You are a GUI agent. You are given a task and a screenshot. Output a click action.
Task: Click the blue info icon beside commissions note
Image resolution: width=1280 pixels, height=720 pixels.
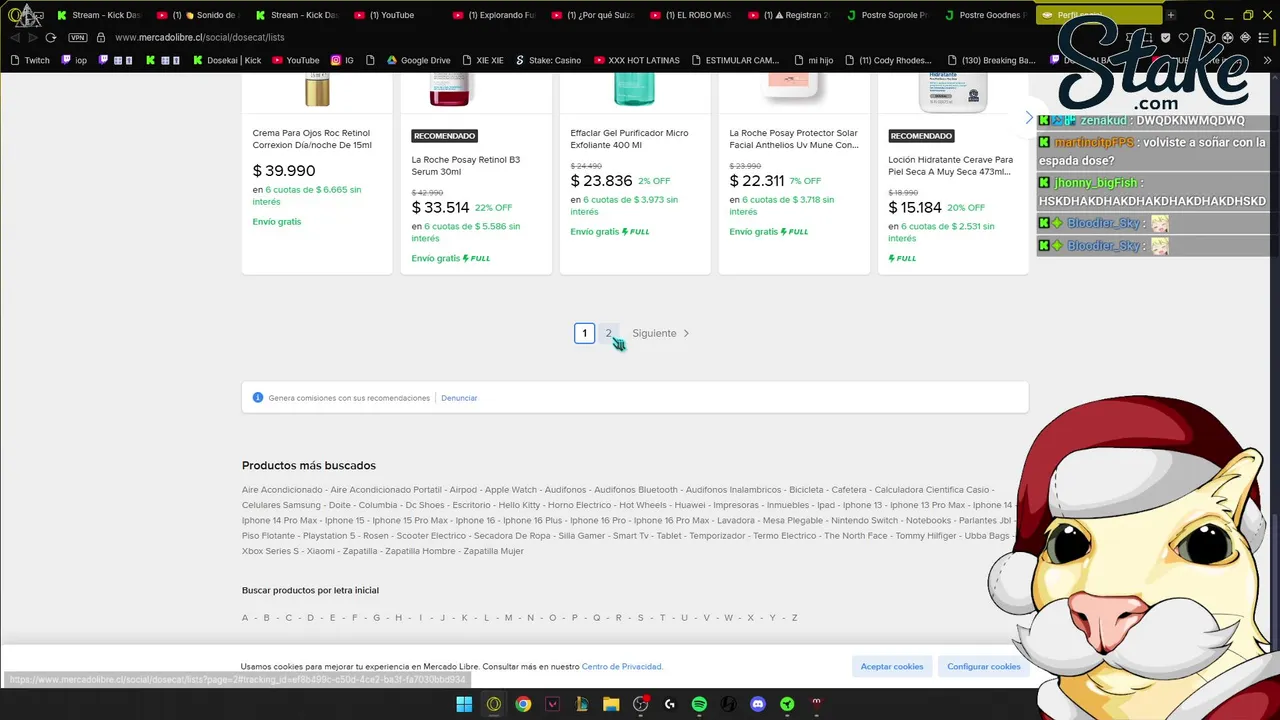pyautogui.click(x=258, y=397)
